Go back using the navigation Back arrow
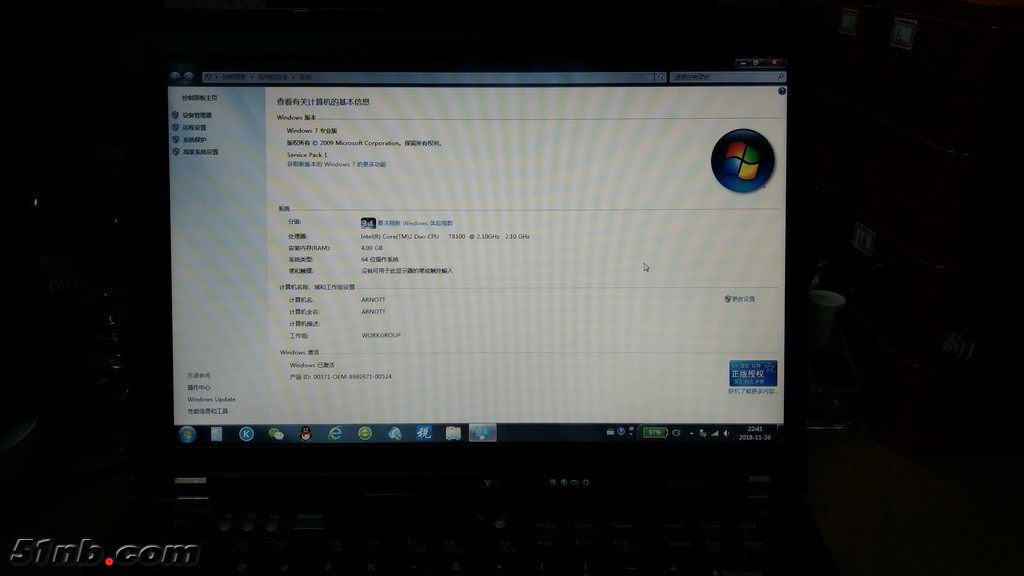 [176, 77]
